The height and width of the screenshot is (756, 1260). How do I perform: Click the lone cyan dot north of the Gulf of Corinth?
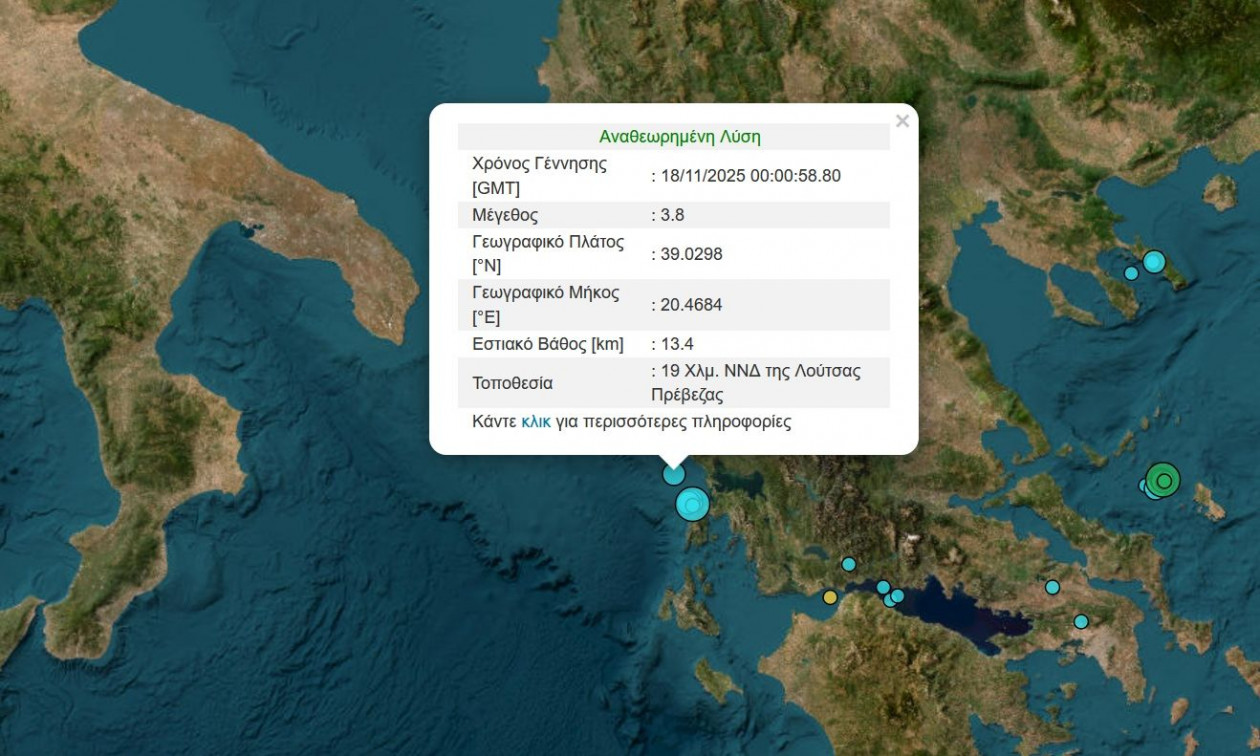pos(848,564)
